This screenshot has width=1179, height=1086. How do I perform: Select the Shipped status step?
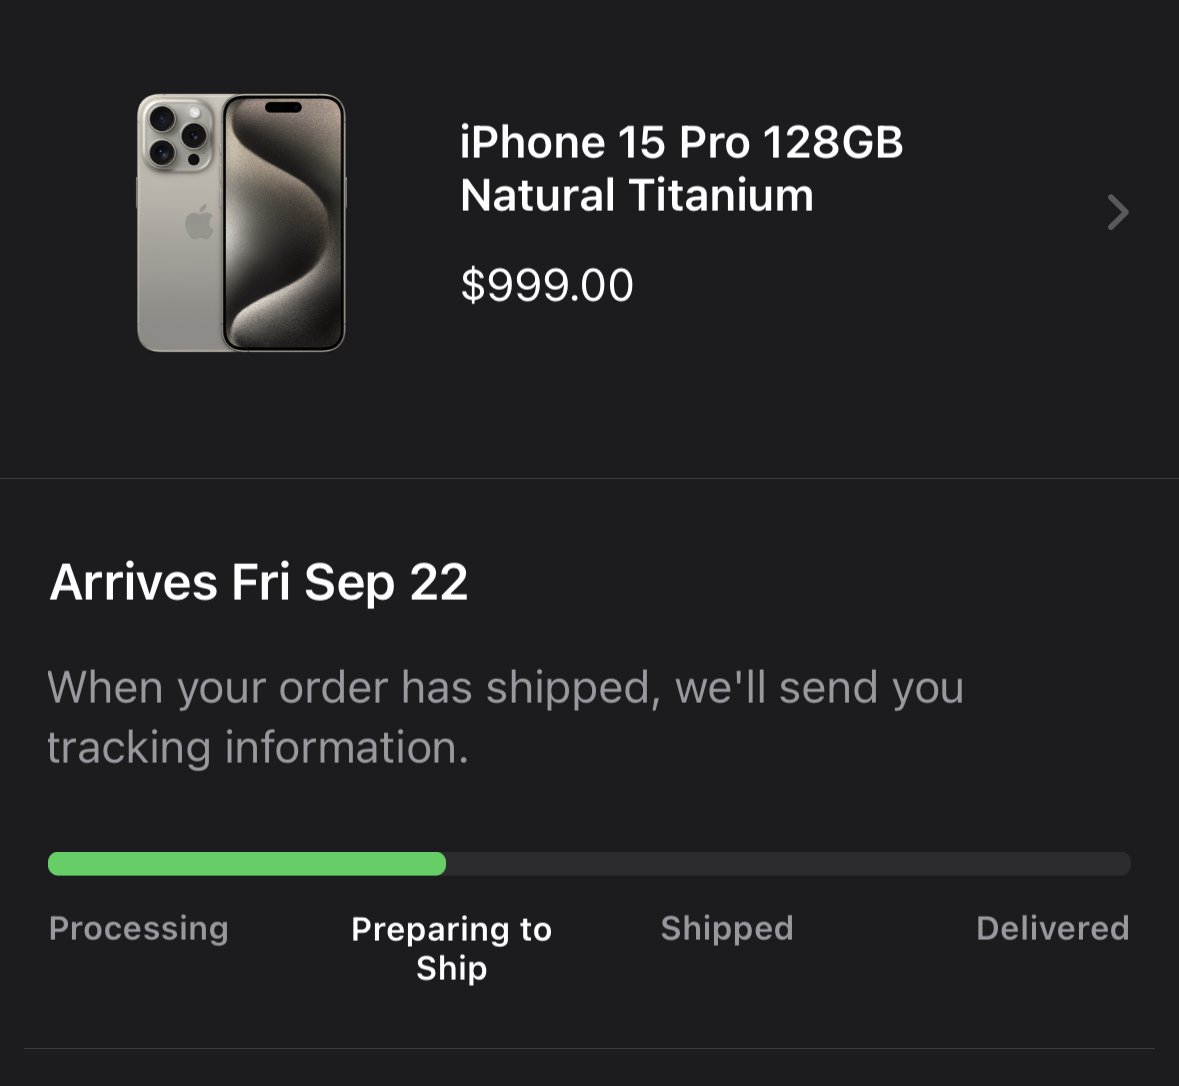tap(727, 928)
